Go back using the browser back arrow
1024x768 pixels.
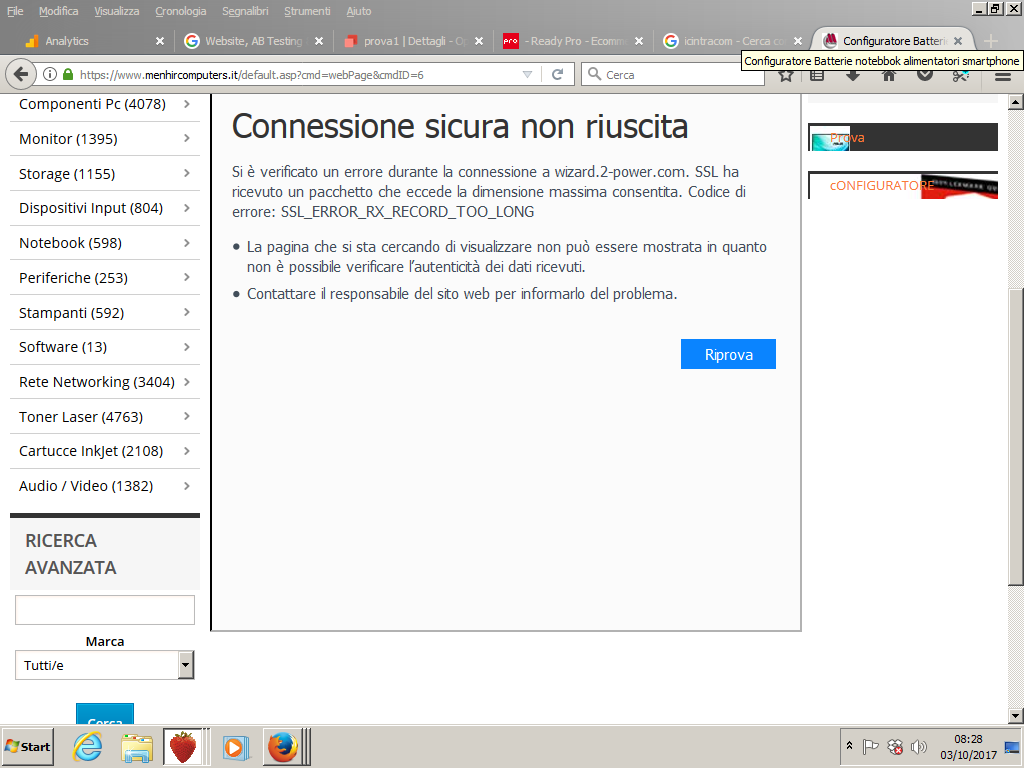click(x=20, y=74)
